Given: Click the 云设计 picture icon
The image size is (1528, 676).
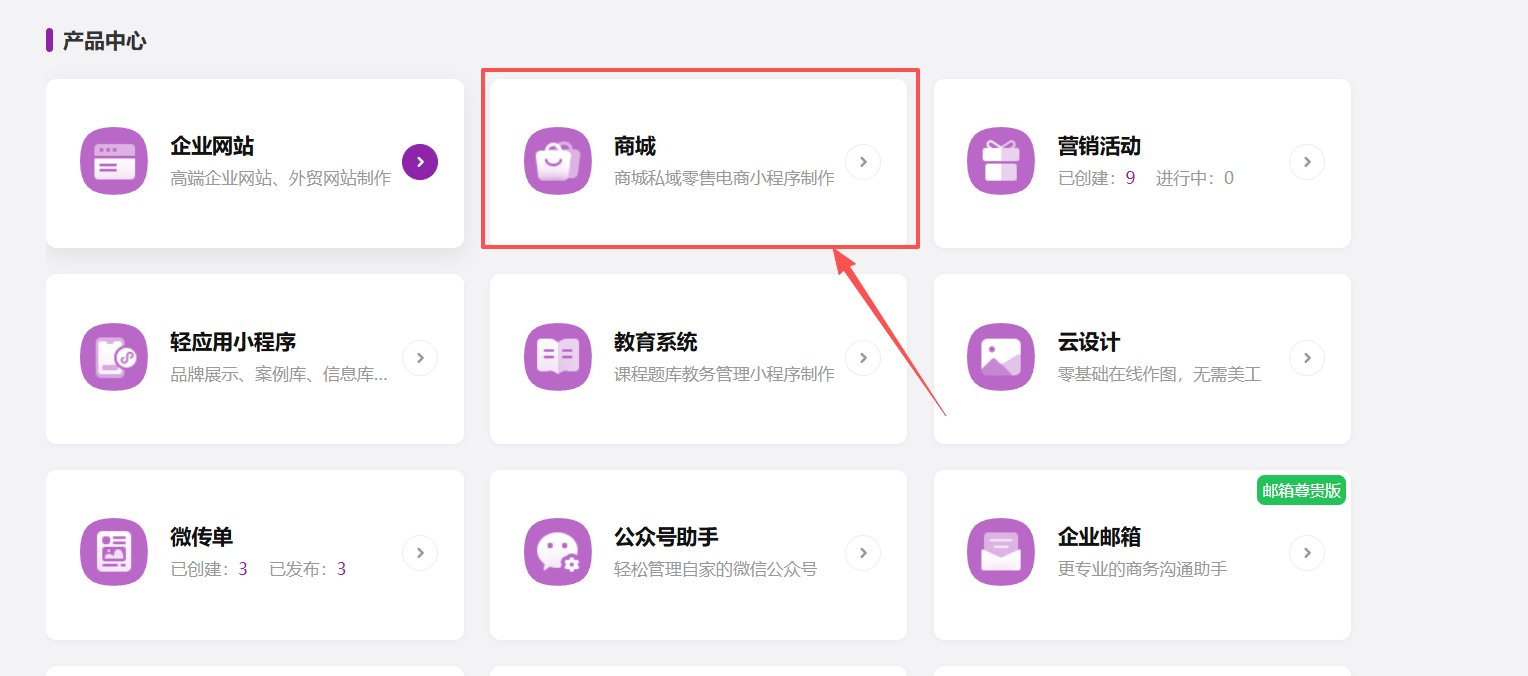Looking at the screenshot, I should [x=1001, y=357].
